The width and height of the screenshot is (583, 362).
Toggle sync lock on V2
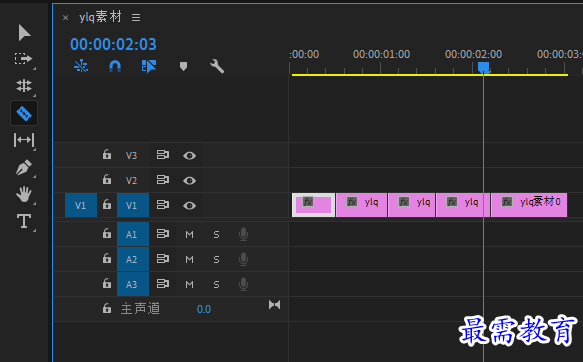pos(162,180)
